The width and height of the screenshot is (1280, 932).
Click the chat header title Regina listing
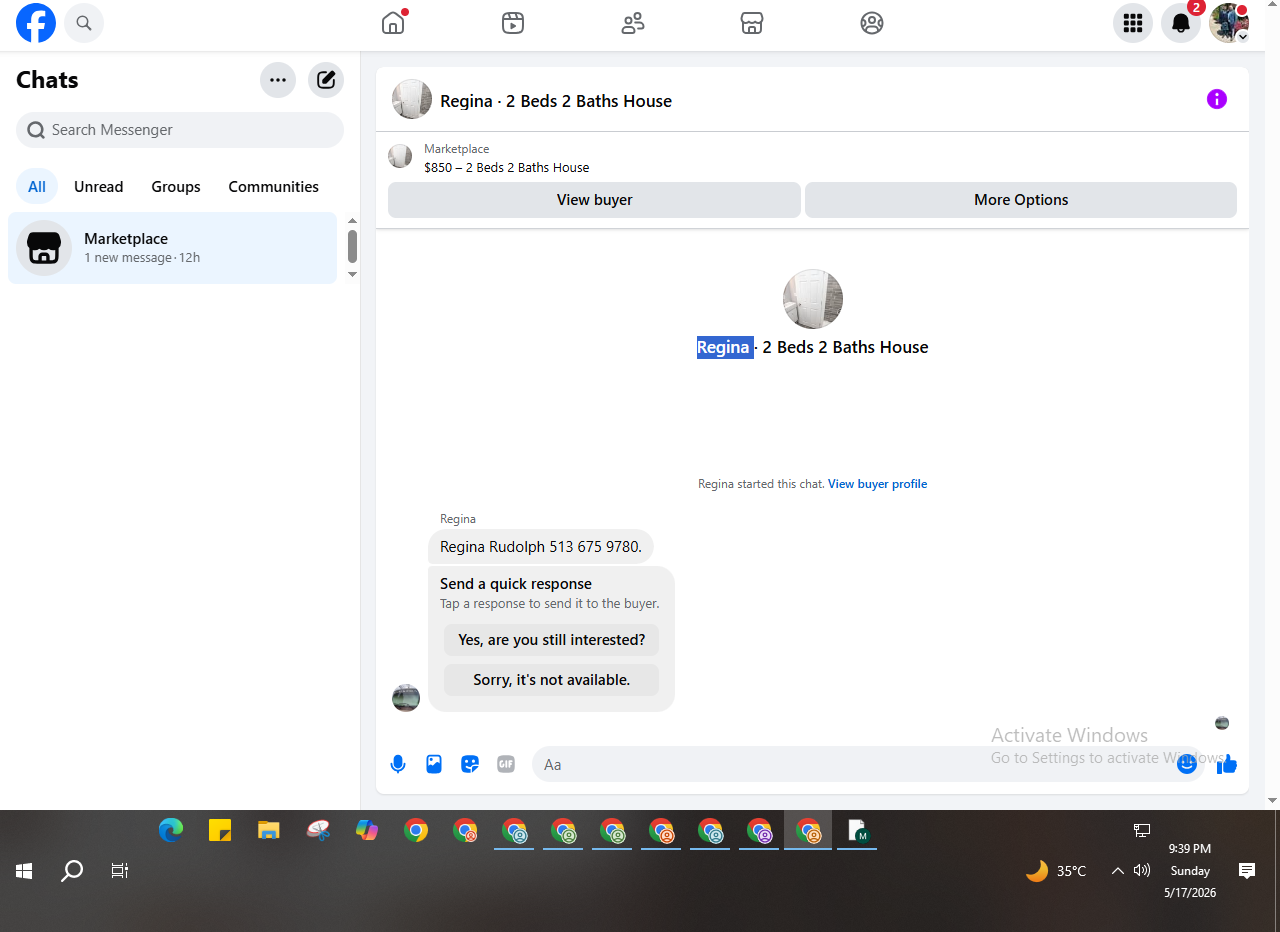[x=556, y=101]
